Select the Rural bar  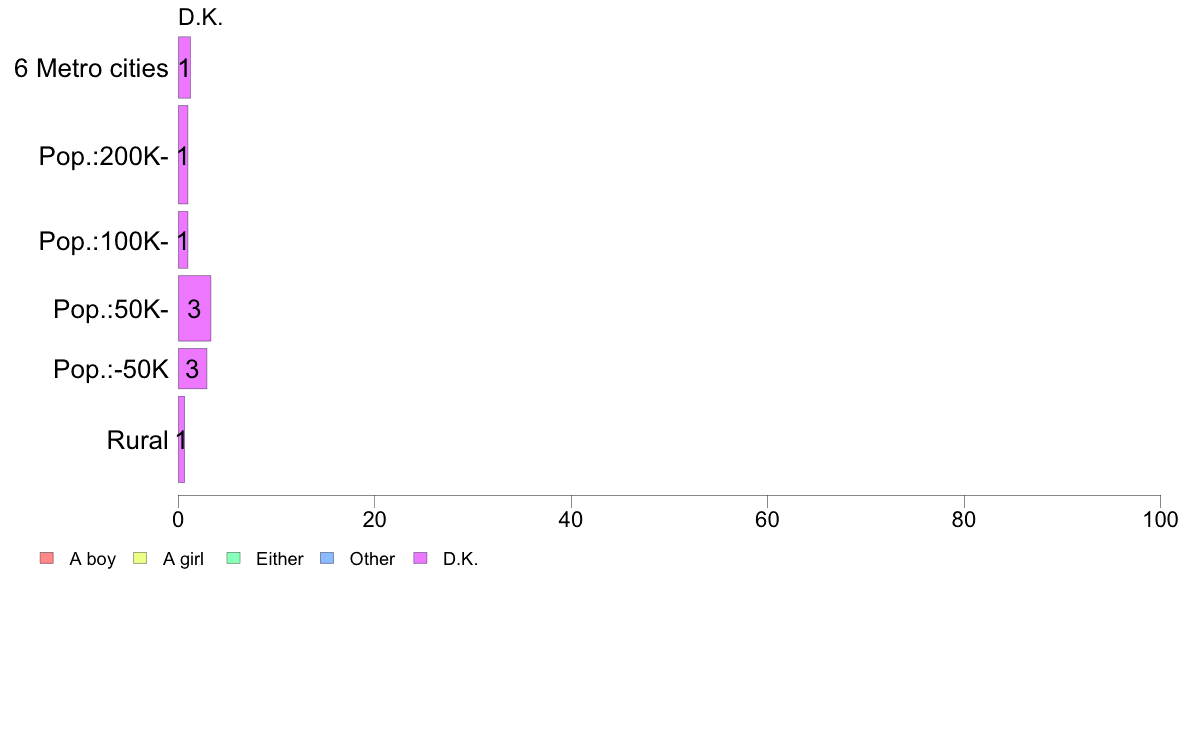(x=181, y=440)
